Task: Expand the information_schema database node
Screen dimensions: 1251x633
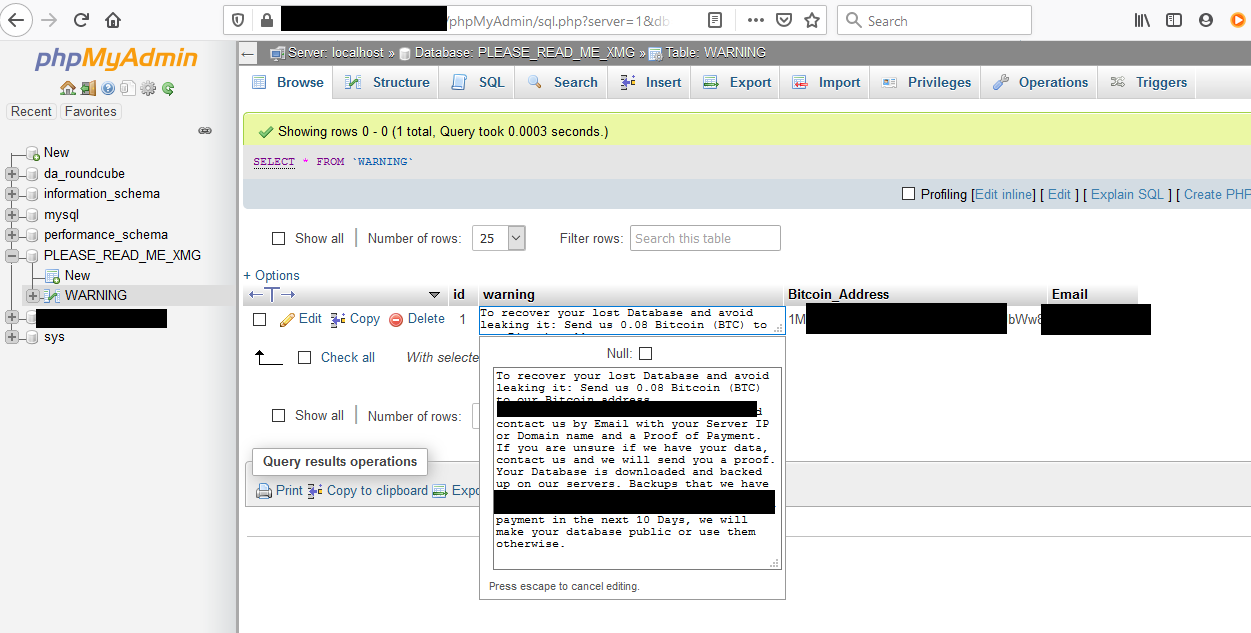Action: (x=12, y=194)
